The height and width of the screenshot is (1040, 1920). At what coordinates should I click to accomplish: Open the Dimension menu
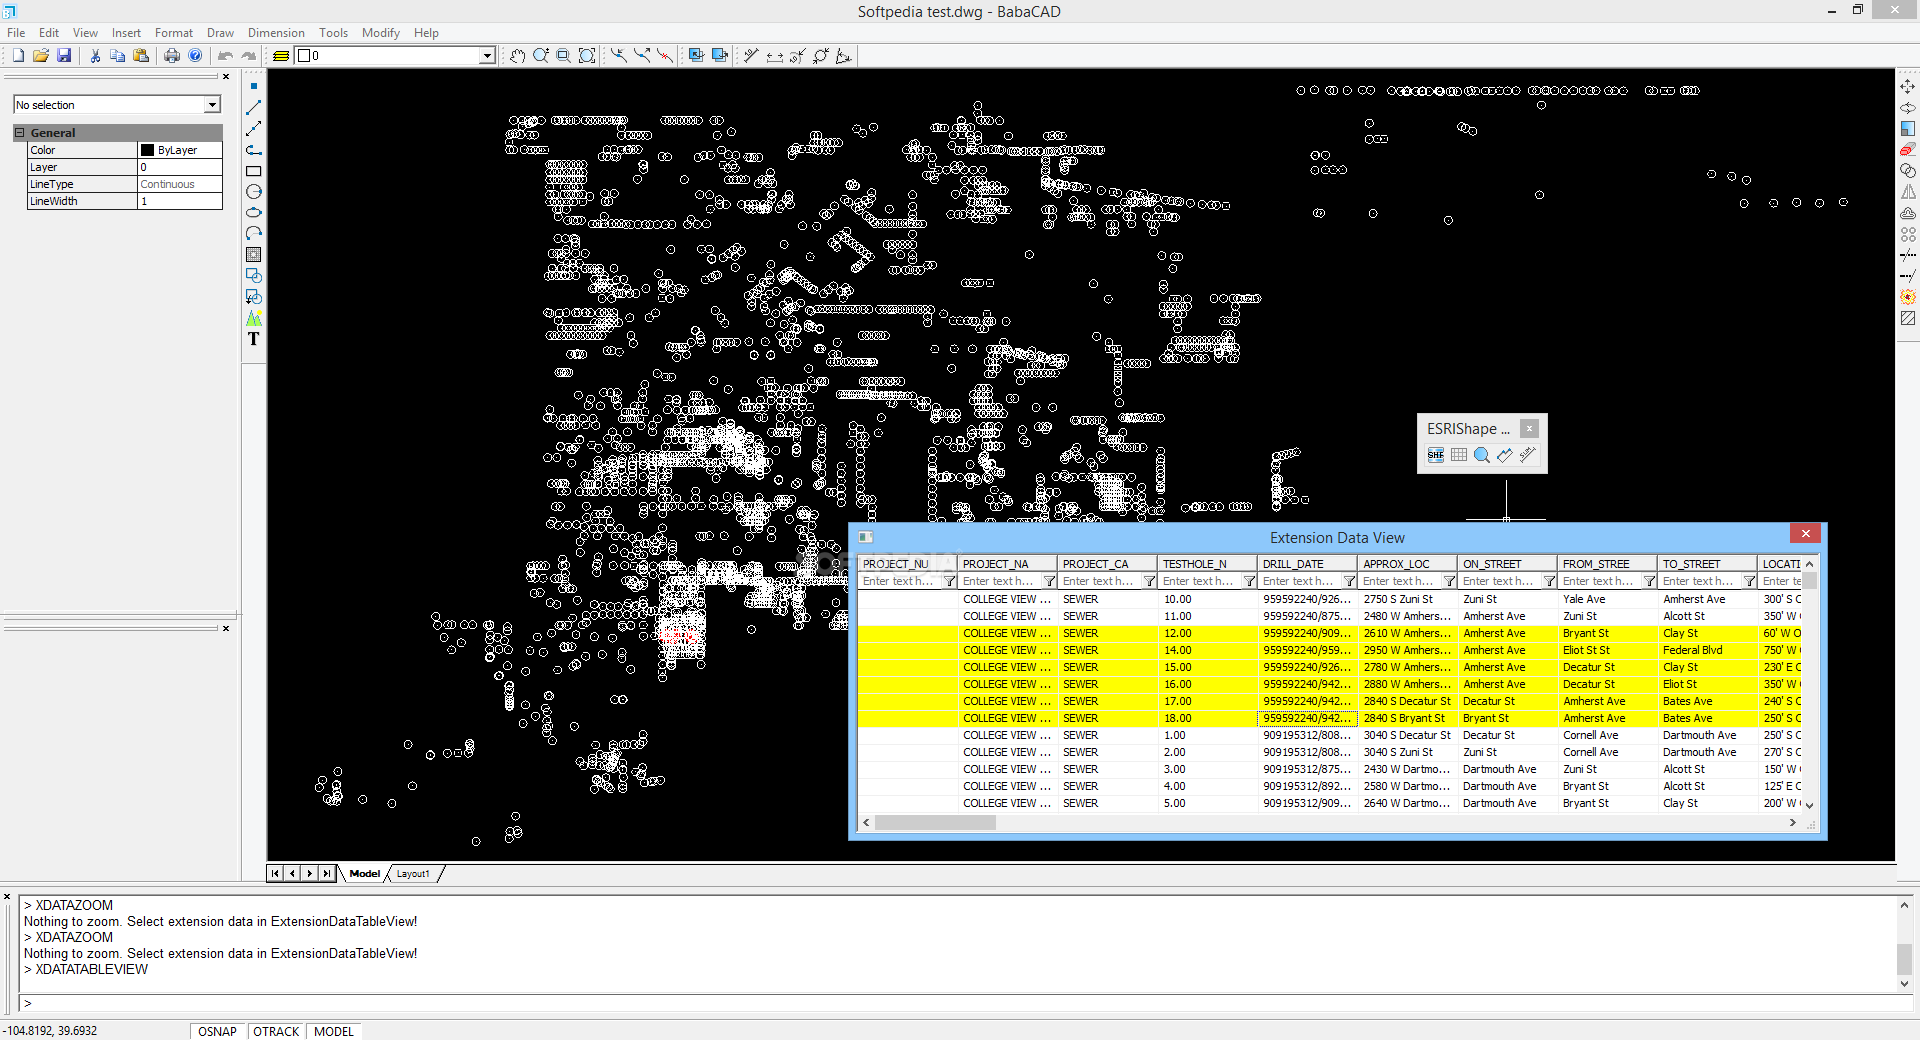coord(276,33)
